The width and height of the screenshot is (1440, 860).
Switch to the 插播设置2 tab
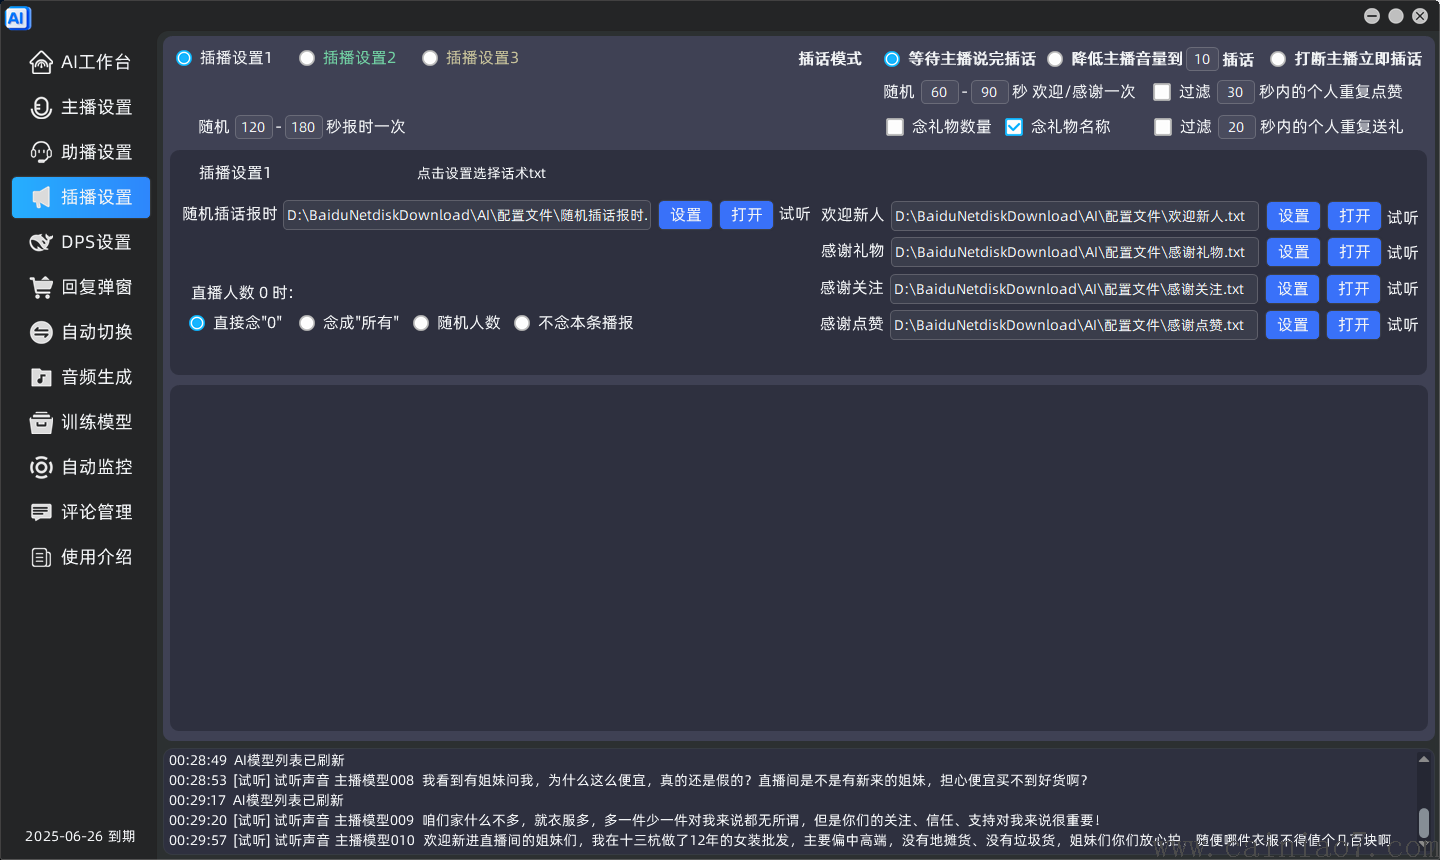(307, 58)
